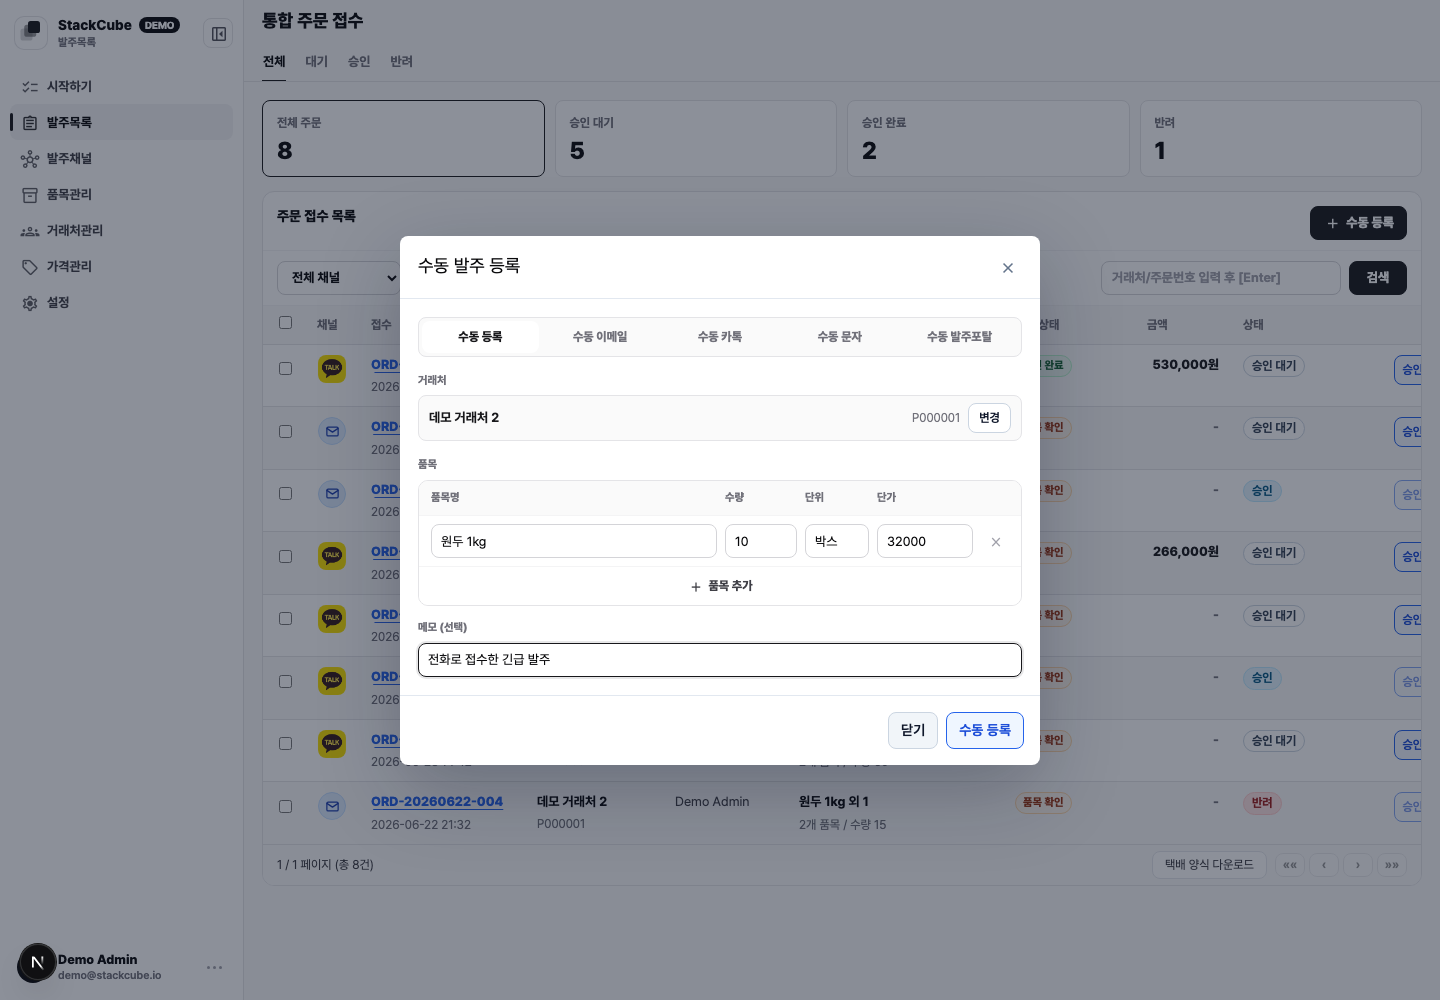Select the 대기 tab at top
Screen dimensions: 1440x1000
(x=317, y=62)
